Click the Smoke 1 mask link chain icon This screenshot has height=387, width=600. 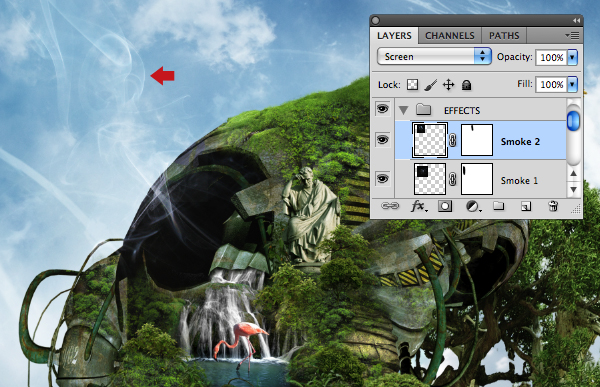[452, 179]
